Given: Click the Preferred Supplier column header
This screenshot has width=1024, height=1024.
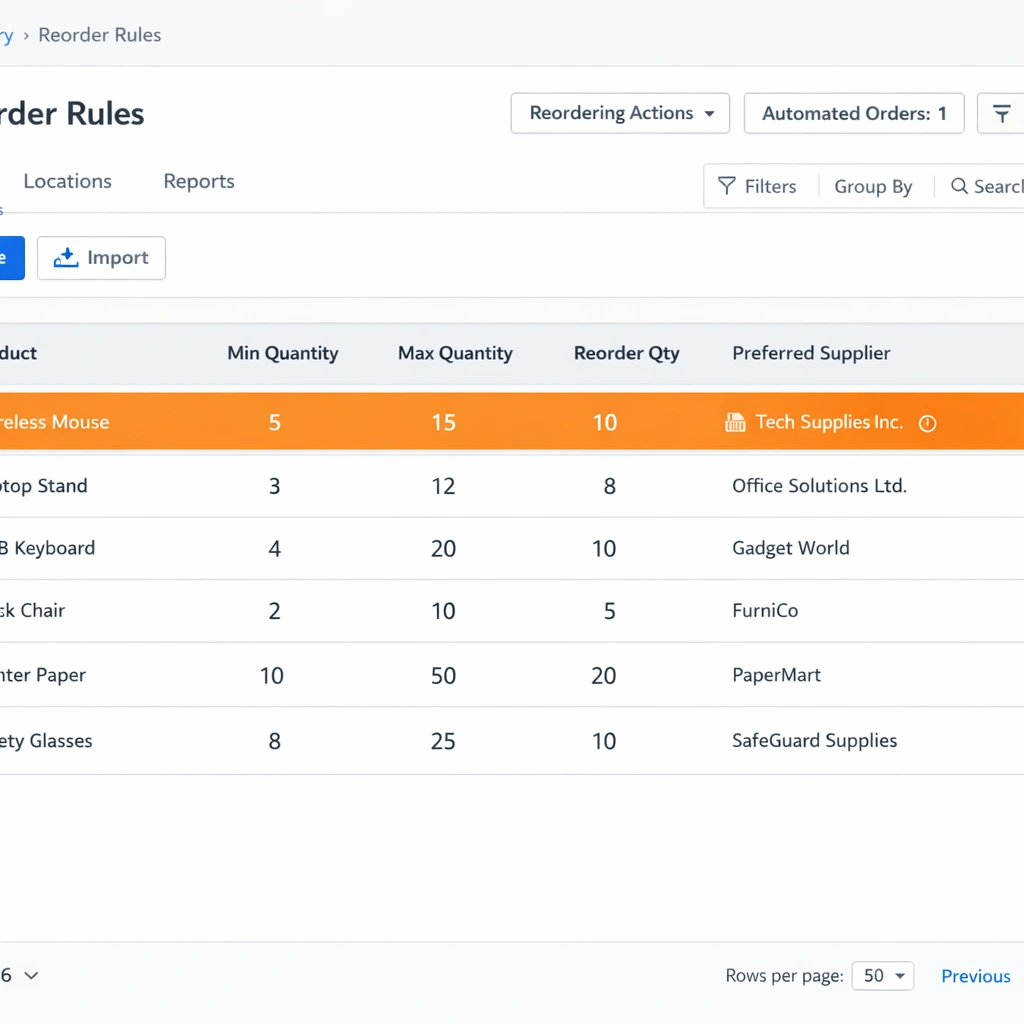Looking at the screenshot, I should point(811,353).
